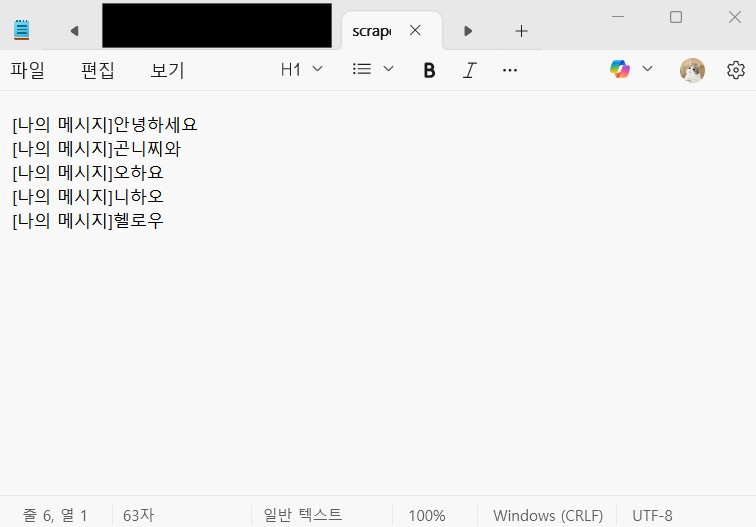756x527 pixels.
Task: Expand the chevron next to Copilot
Action: tap(647, 69)
